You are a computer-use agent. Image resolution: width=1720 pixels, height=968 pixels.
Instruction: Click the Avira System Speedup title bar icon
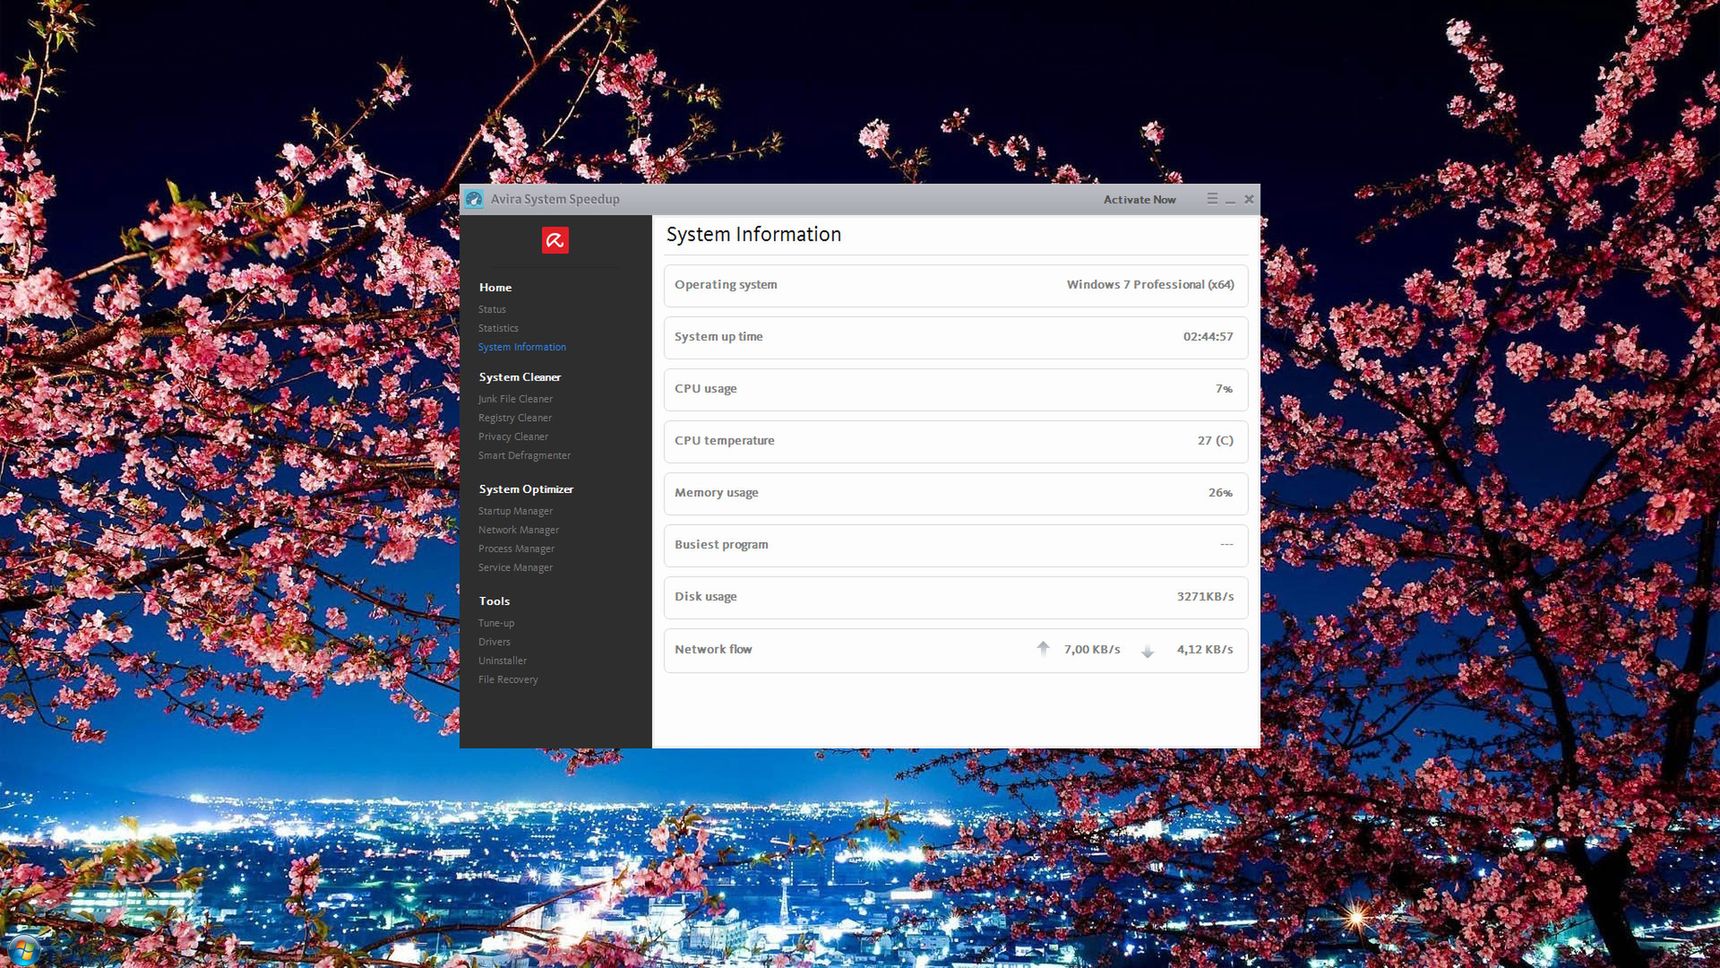click(474, 199)
